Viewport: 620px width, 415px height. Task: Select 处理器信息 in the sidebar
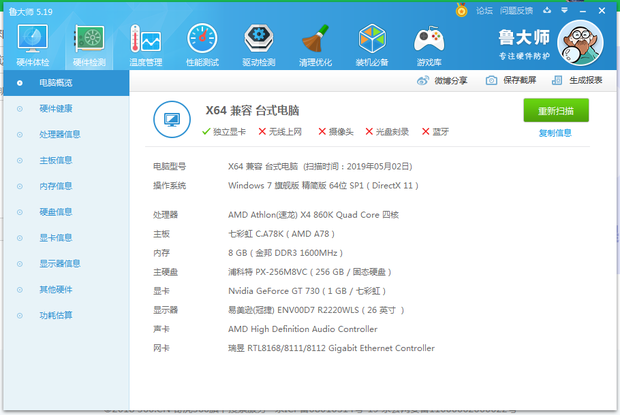[x=66, y=134]
